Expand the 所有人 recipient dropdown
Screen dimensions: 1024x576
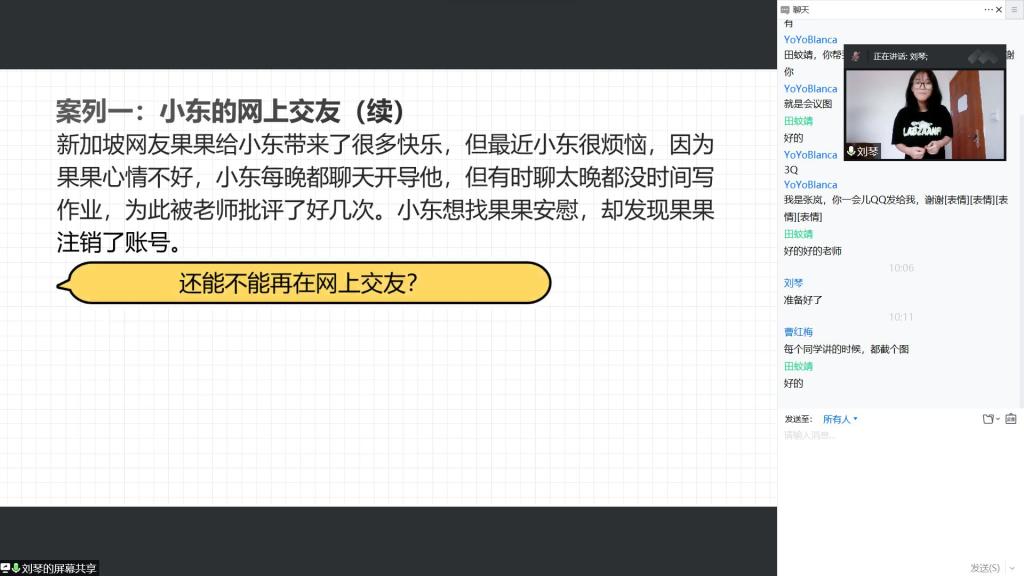pos(840,419)
